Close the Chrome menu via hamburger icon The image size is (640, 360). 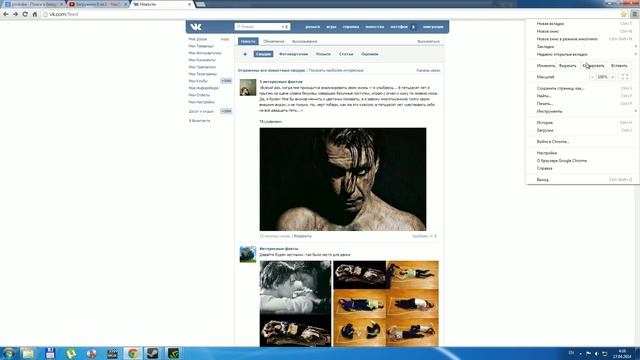(x=634, y=14)
